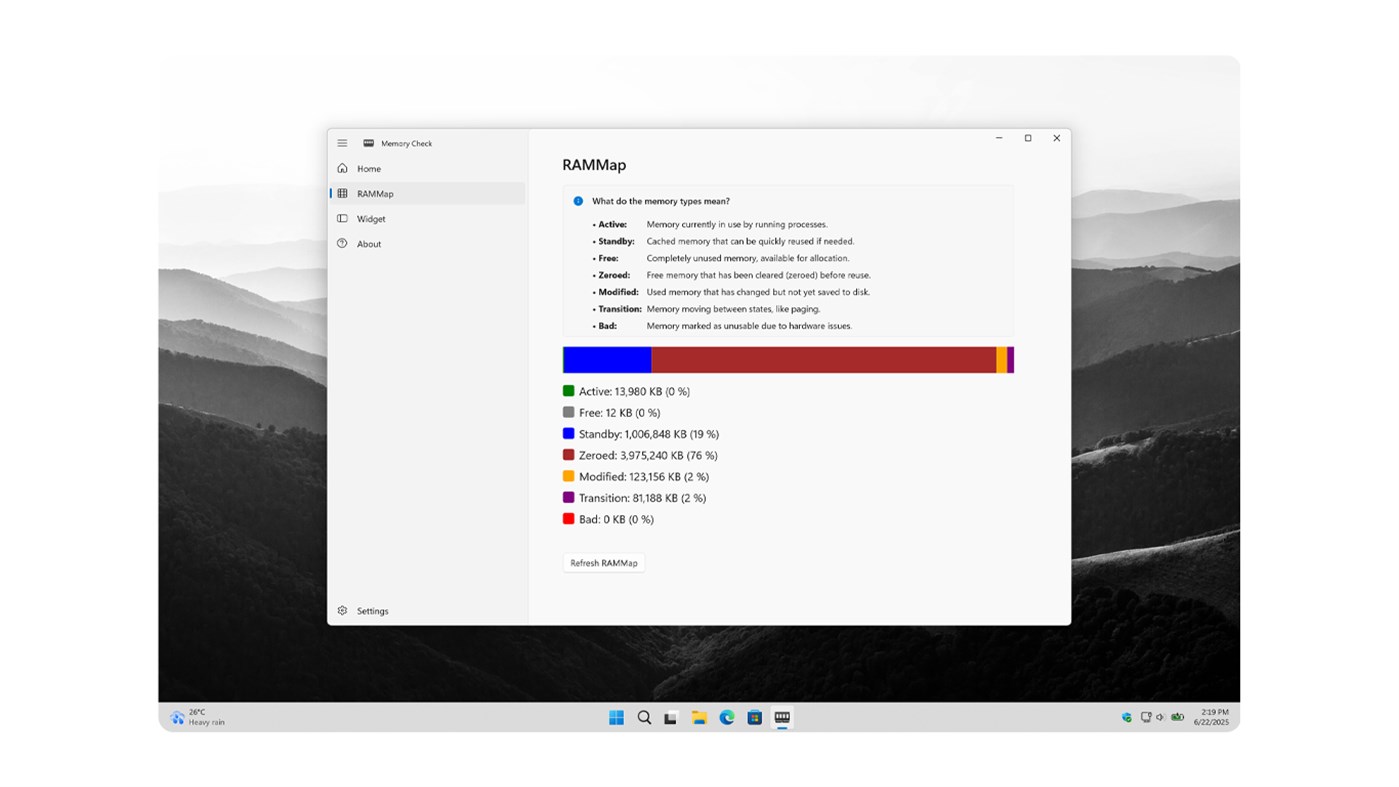This screenshot has width=1399, height=787.
Task: Click the About question mark icon
Action: point(341,243)
